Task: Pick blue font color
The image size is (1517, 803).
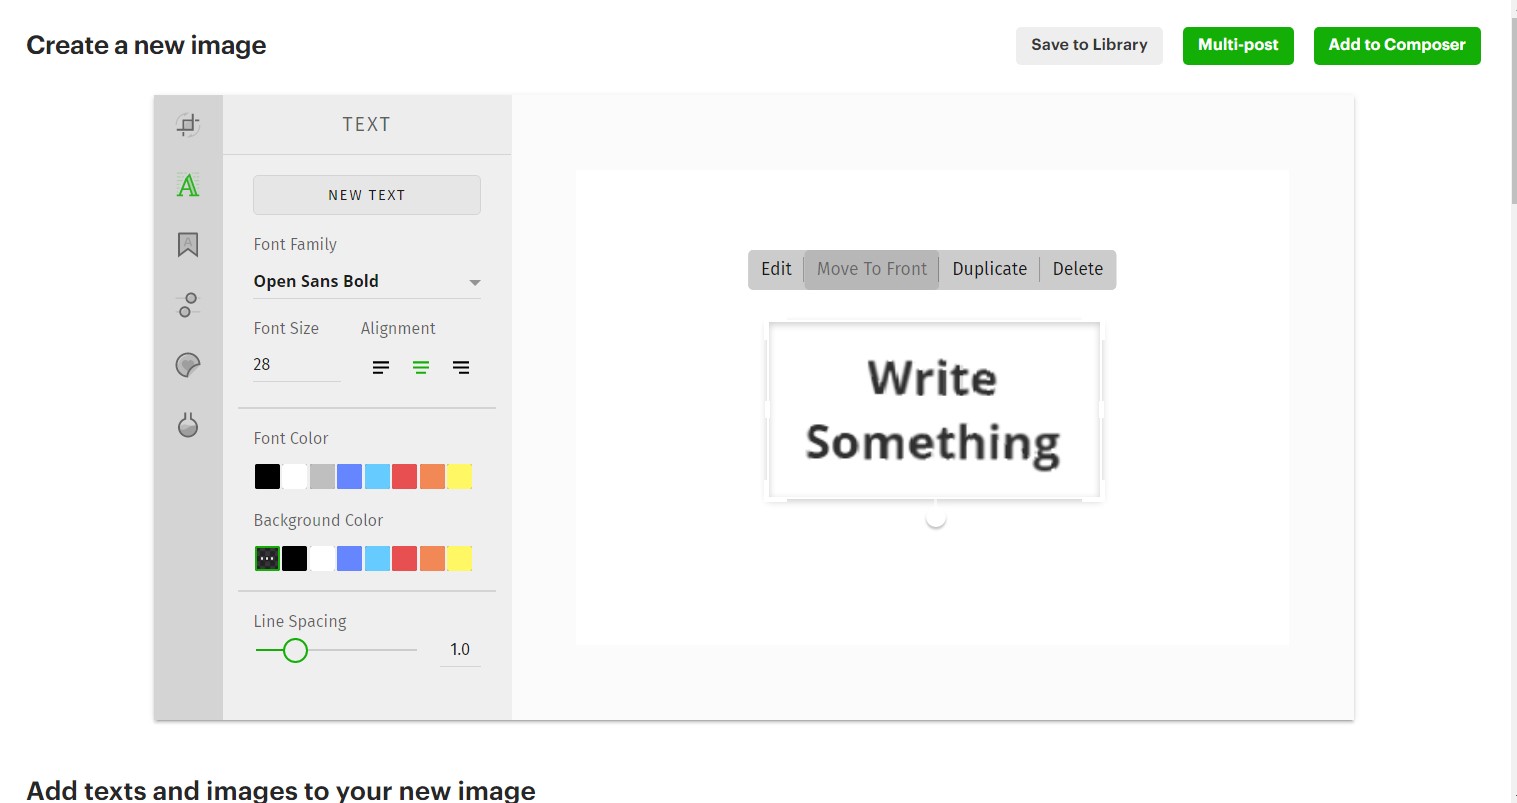Action: [350, 477]
